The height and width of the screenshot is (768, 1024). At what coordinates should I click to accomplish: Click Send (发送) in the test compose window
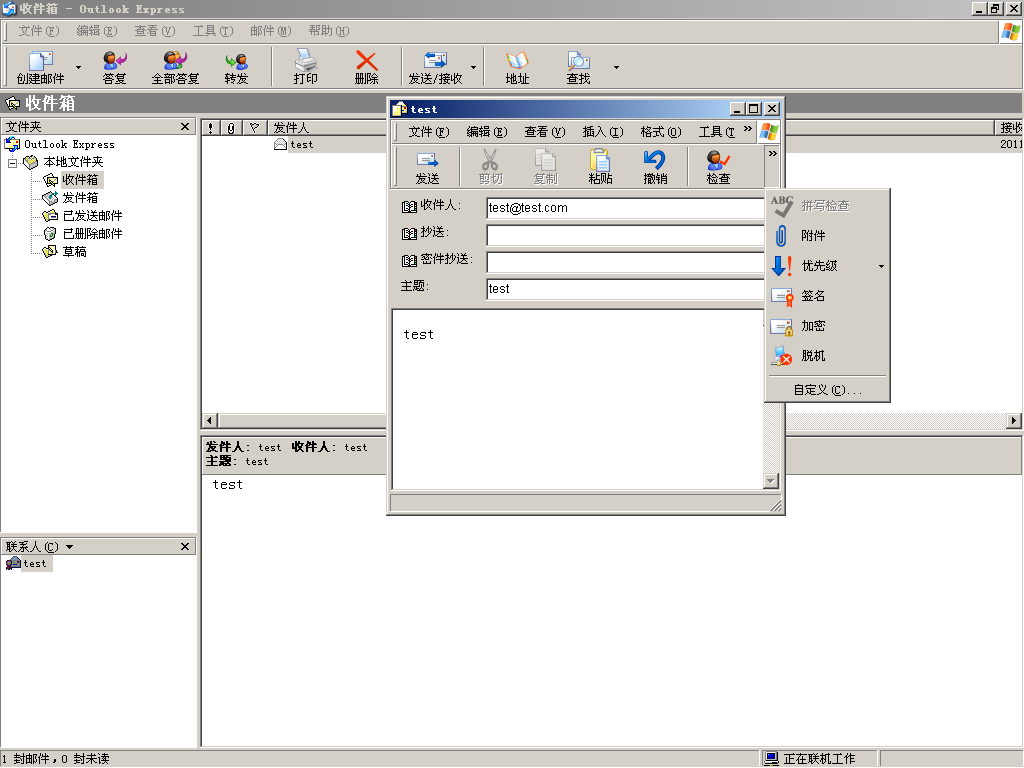click(x=427, y=167)
